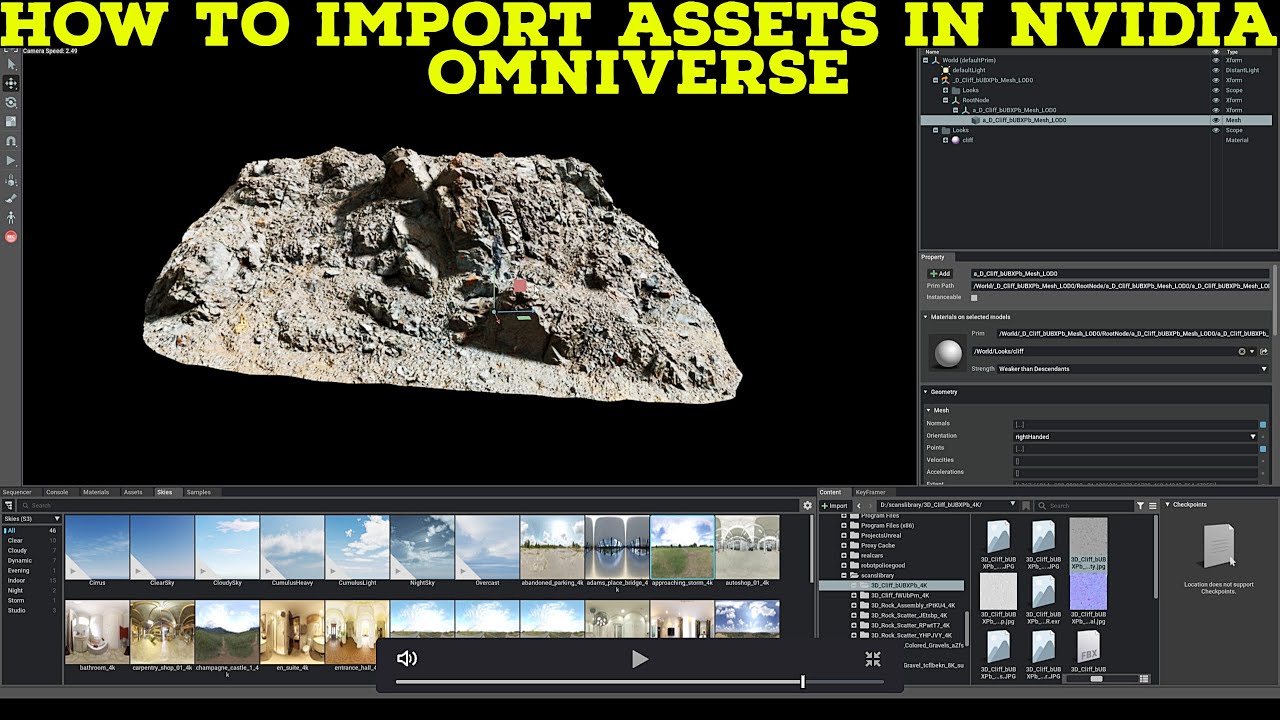1280x720 pixels.
Task: Adjust the Content browser thumbnail size slider
Action: [x=1096, y=679]
